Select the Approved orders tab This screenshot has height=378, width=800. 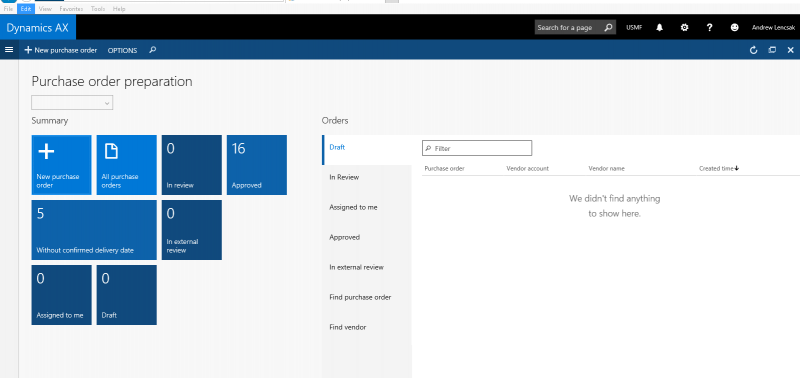[366, 237]
